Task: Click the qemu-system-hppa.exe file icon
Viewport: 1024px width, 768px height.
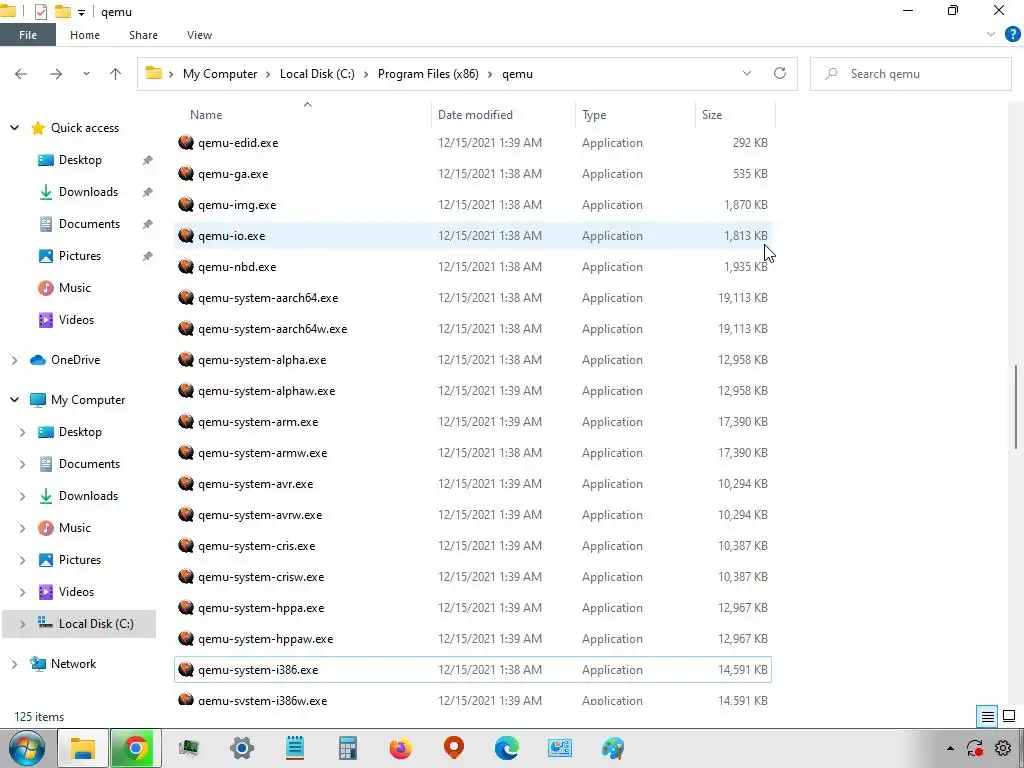Action: pos(186,608)
